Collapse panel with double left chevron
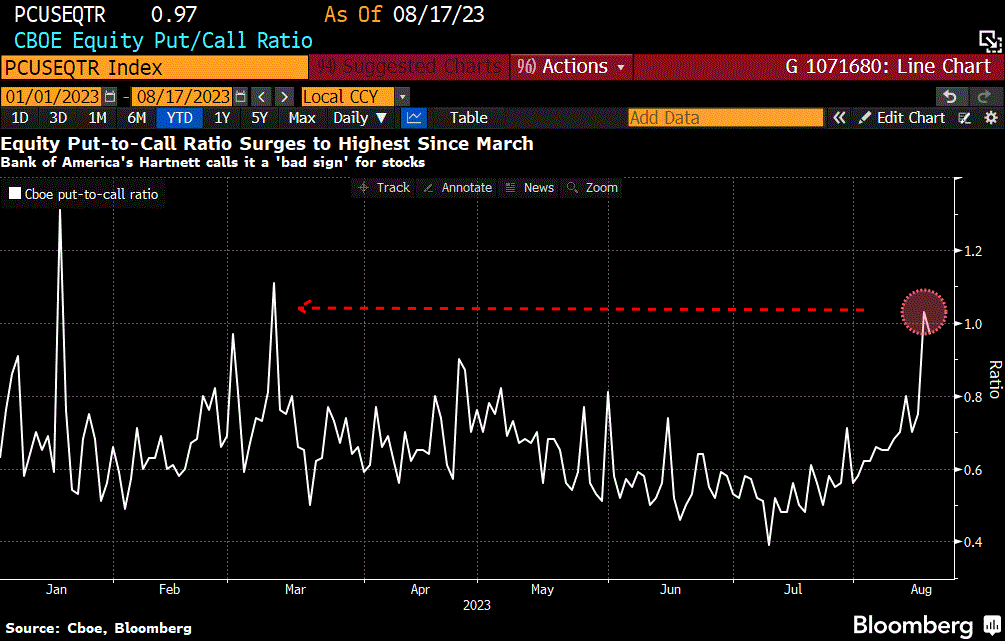This screenshot has width=1005, height=641. click(x=839, y=118)
